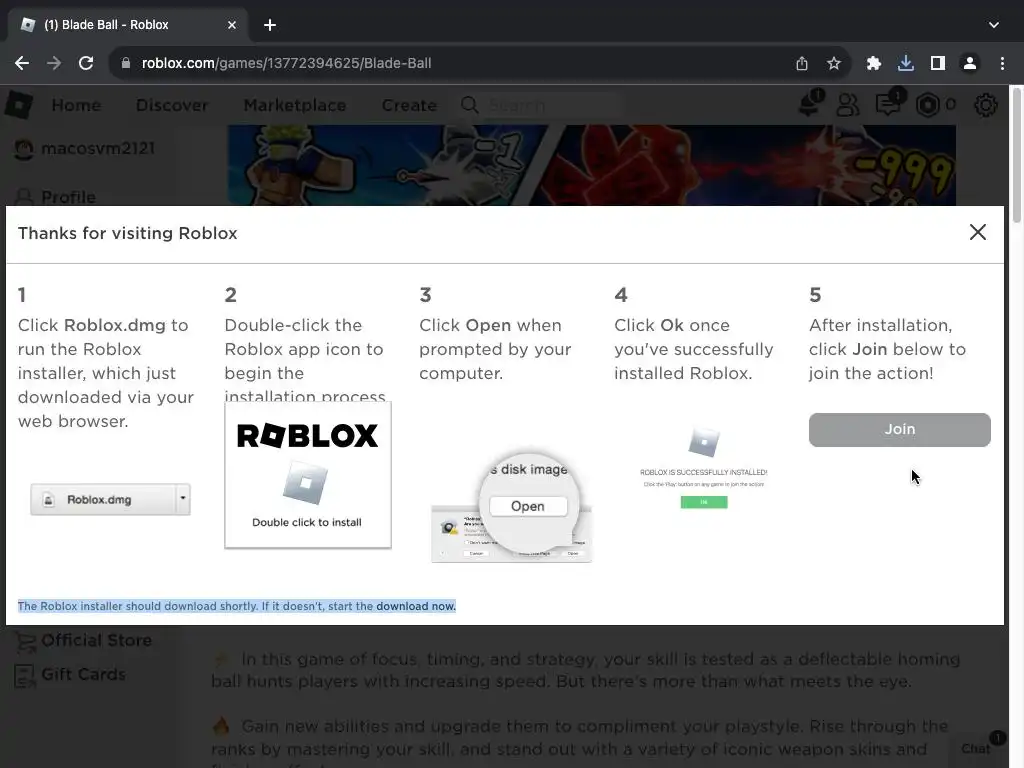The width and height of the screenshot is (1024, 768).
Task: Open a new browser tab
Action: click(x=270, y=25)
